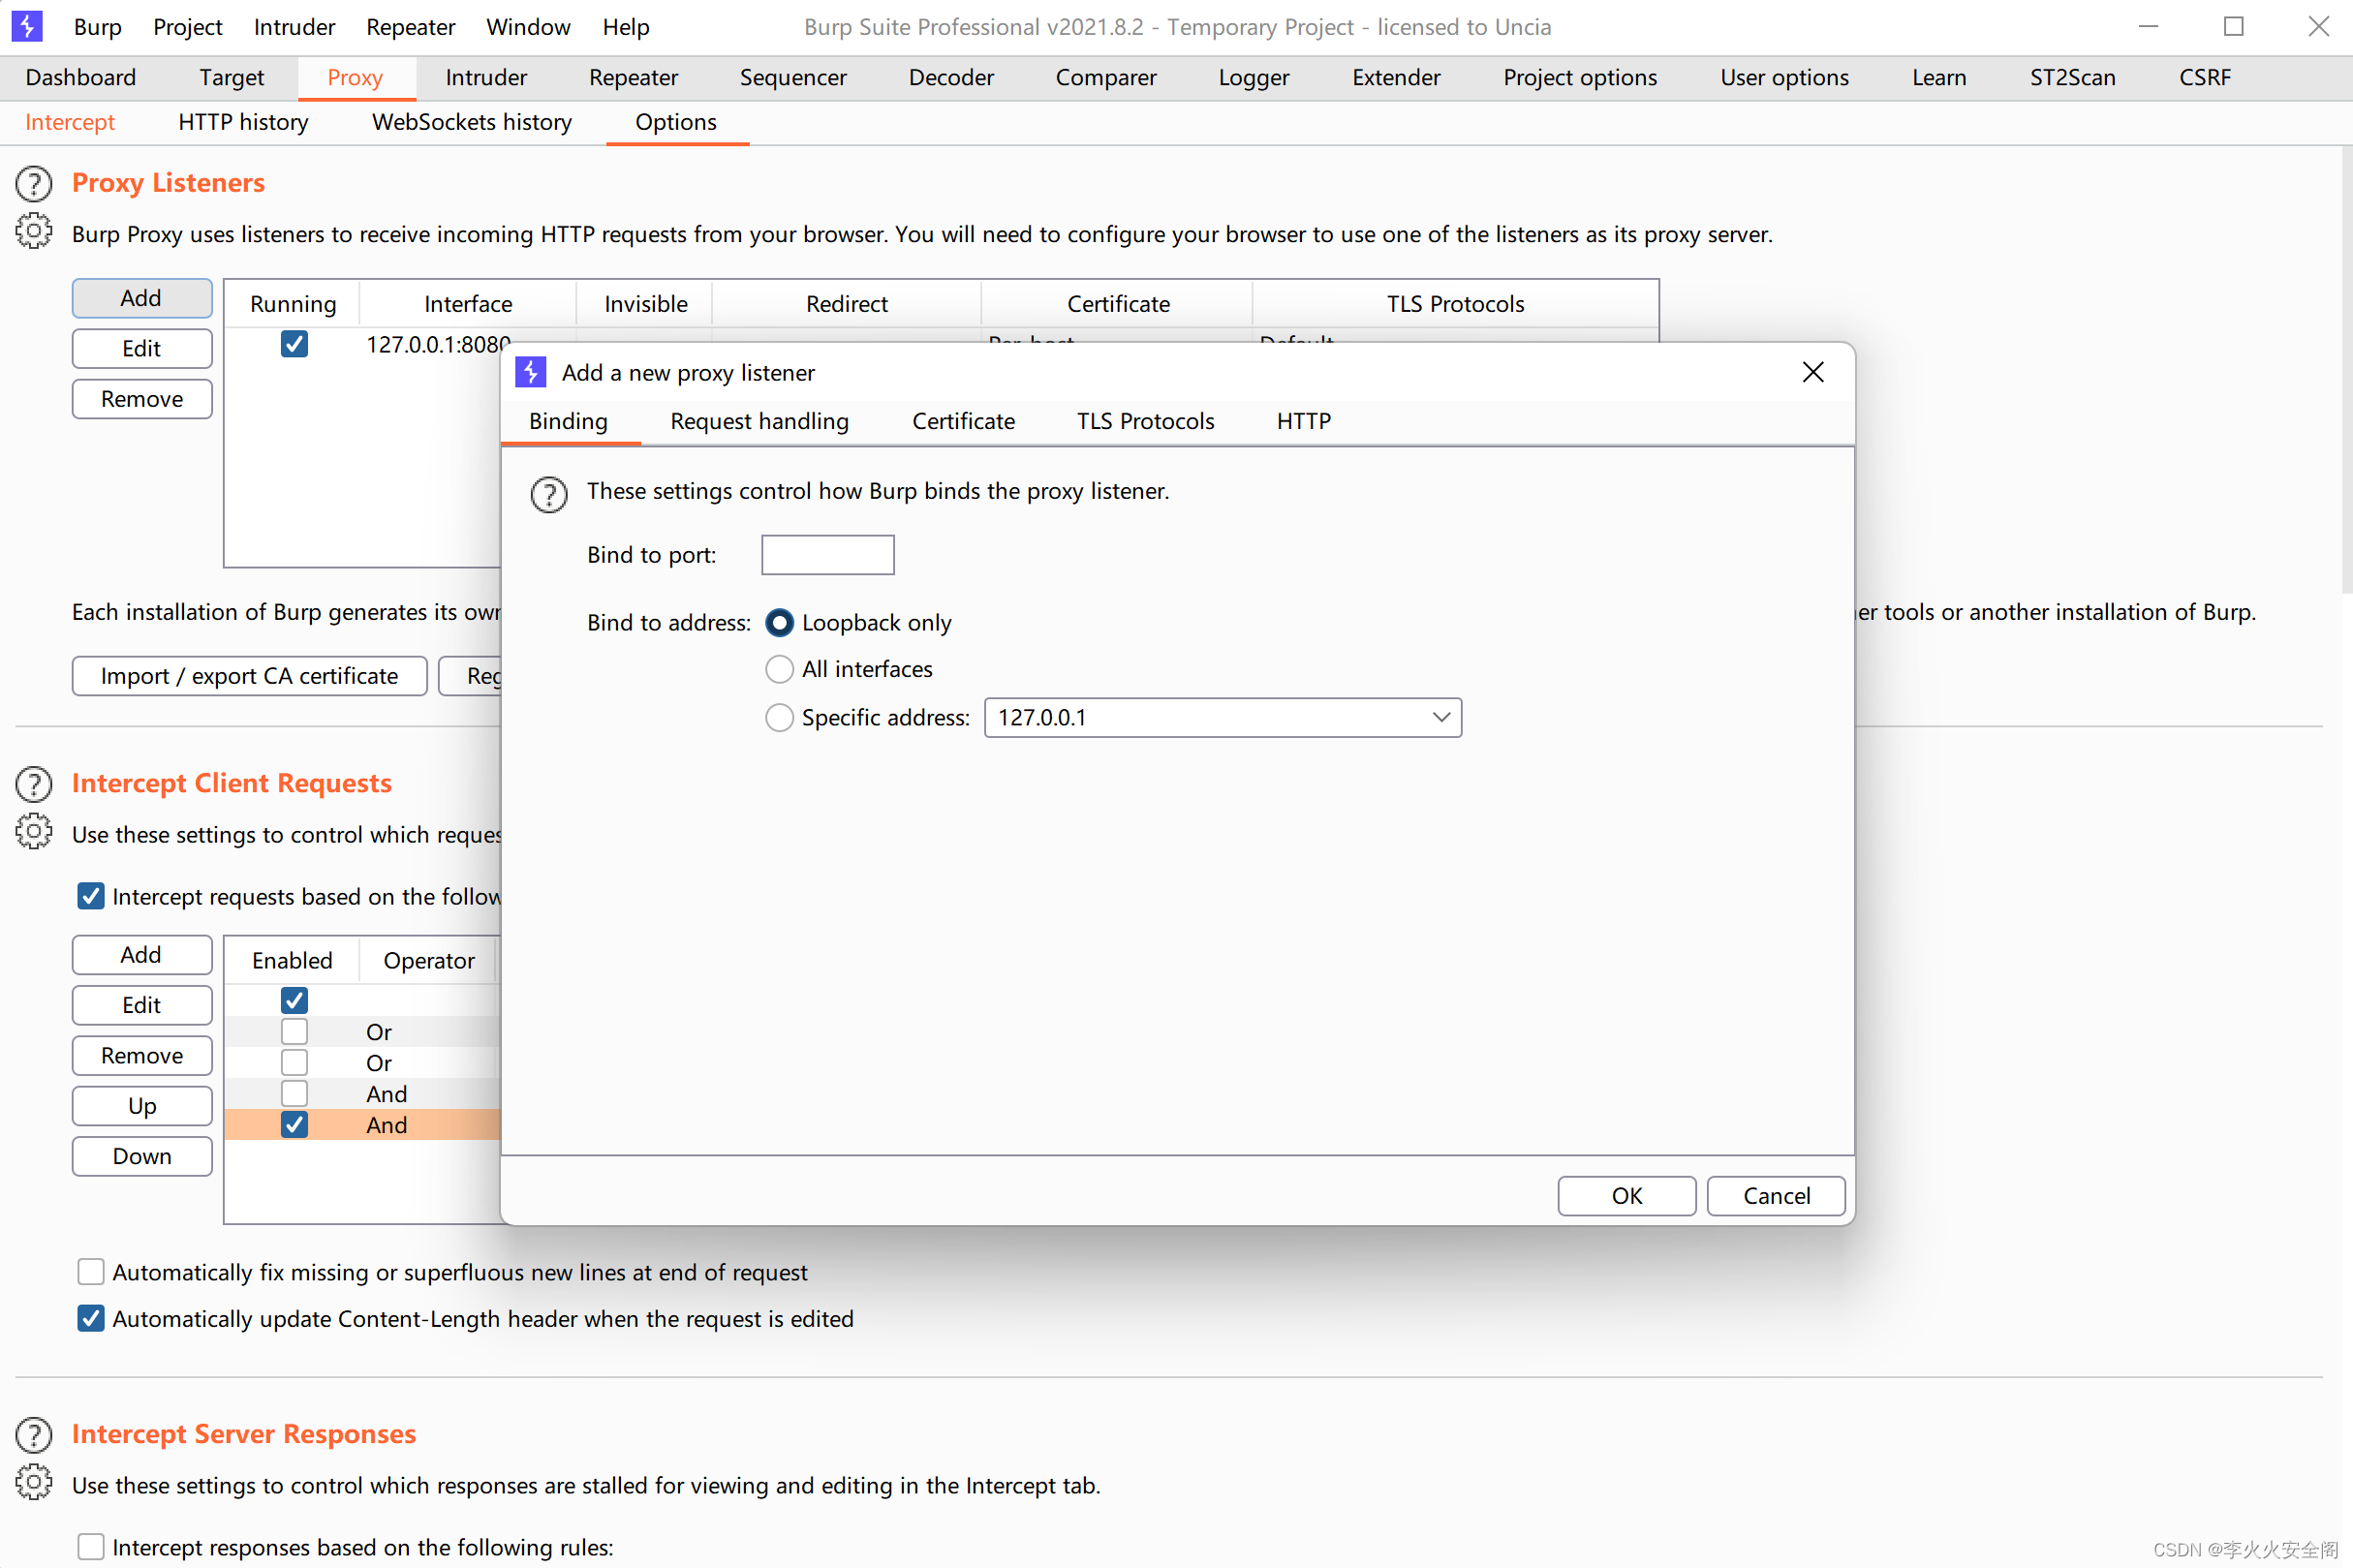Click Add under Proxy Listeners

[x=141, y=298]
